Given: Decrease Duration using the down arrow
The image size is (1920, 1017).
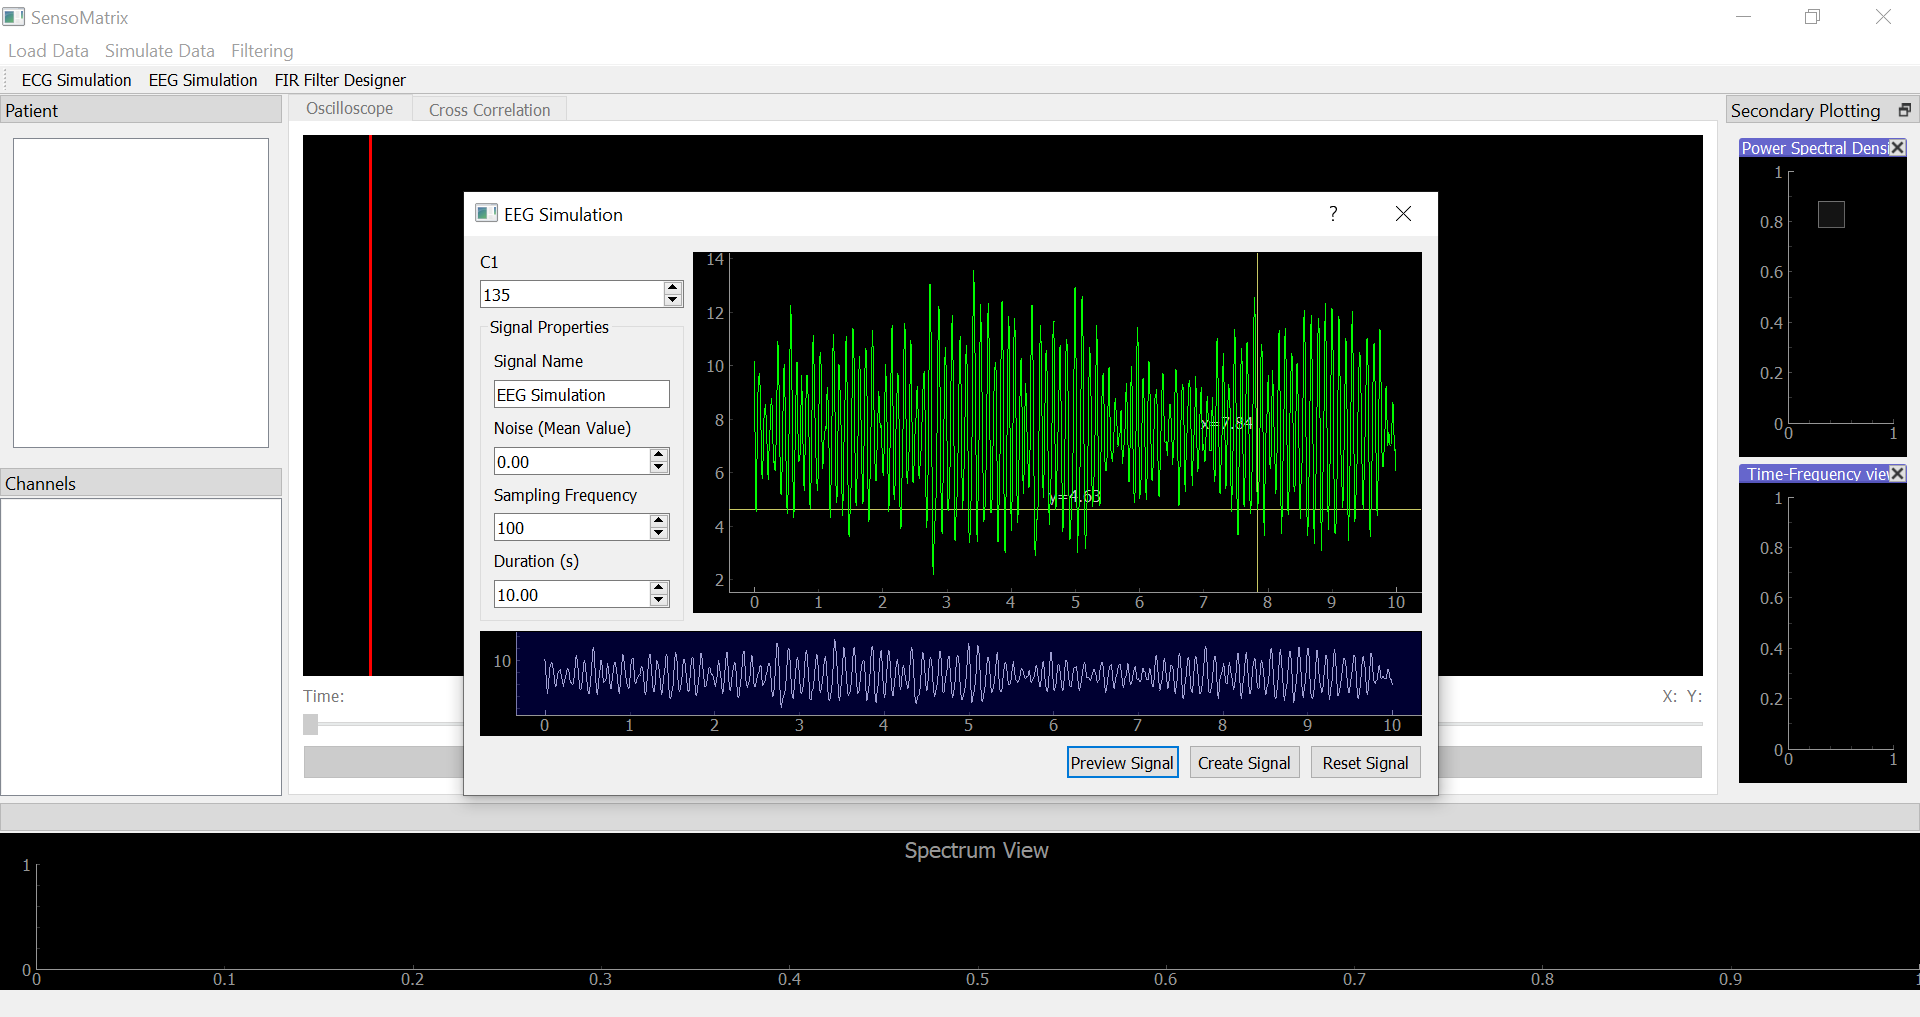Looking at the screenshot, I should click(658, 600).
